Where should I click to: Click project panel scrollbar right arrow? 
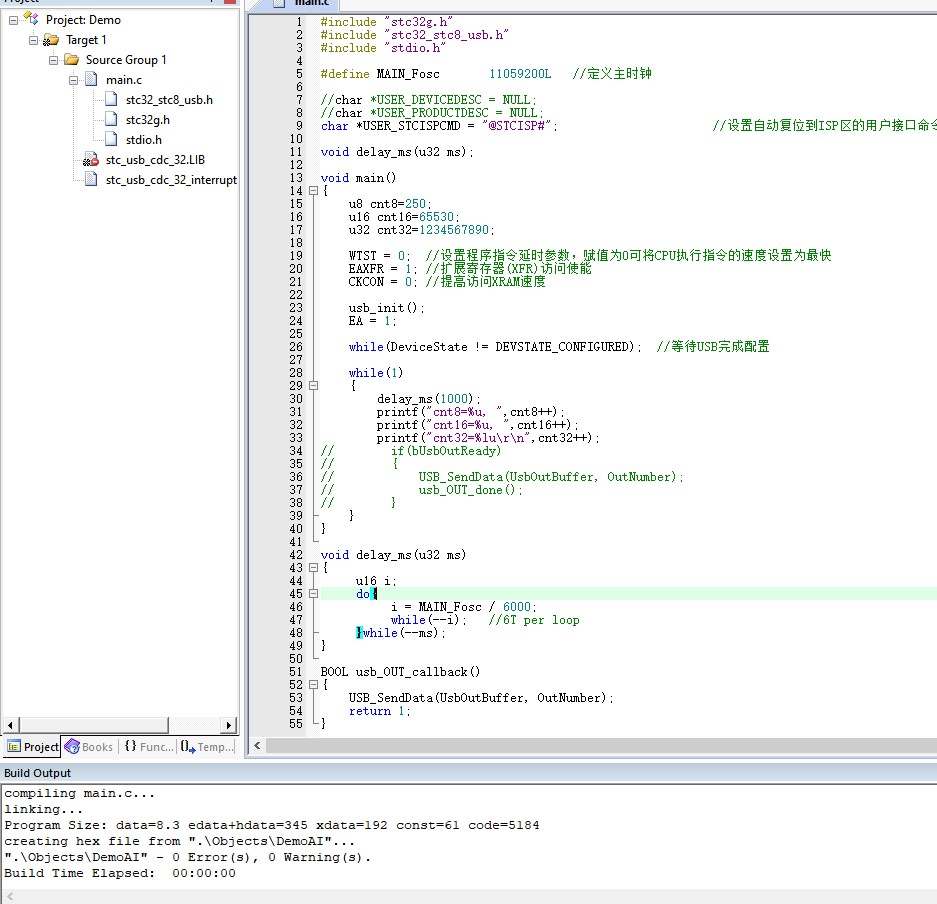[229, 725]
